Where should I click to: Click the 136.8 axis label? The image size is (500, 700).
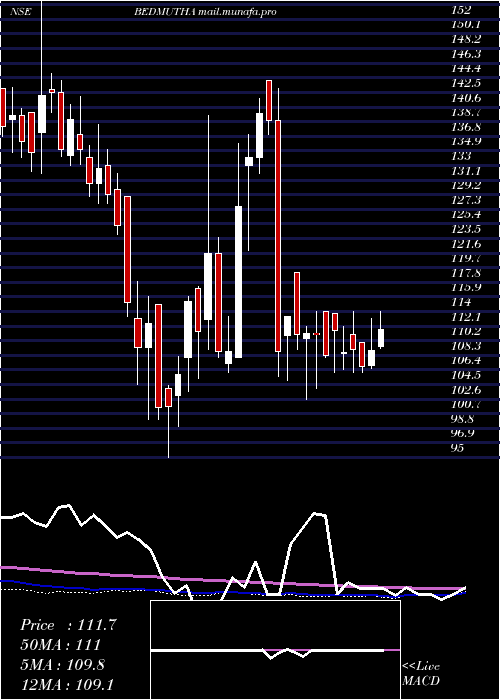[x=466, y=127]
